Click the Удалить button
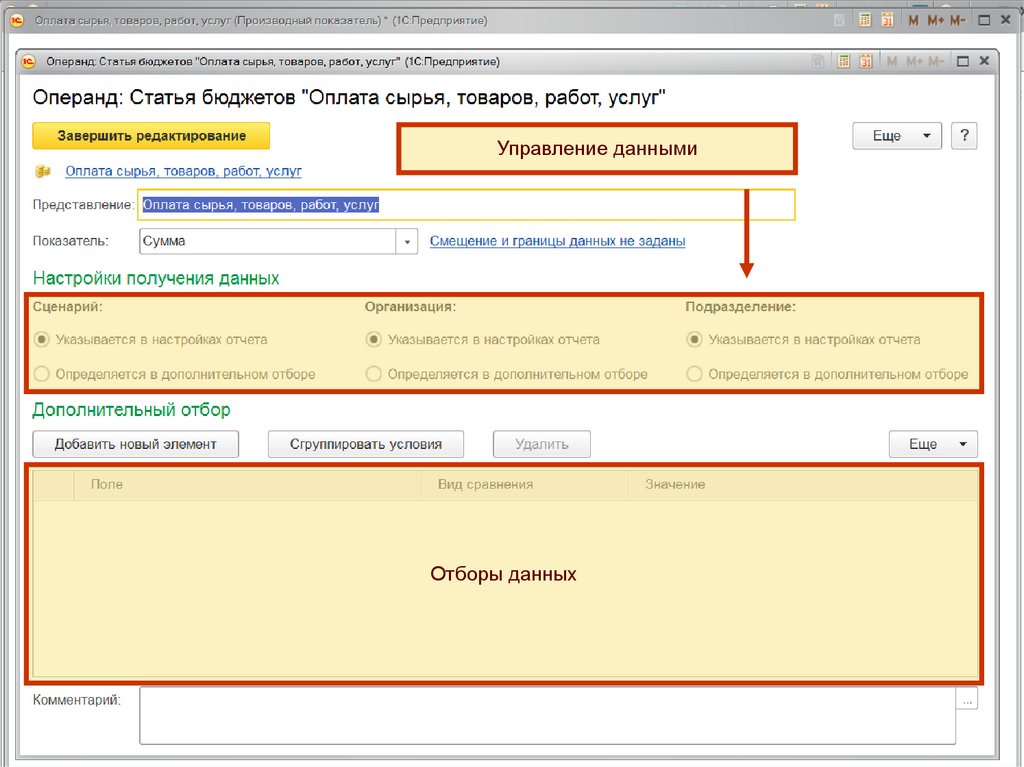 click(542, 444)
